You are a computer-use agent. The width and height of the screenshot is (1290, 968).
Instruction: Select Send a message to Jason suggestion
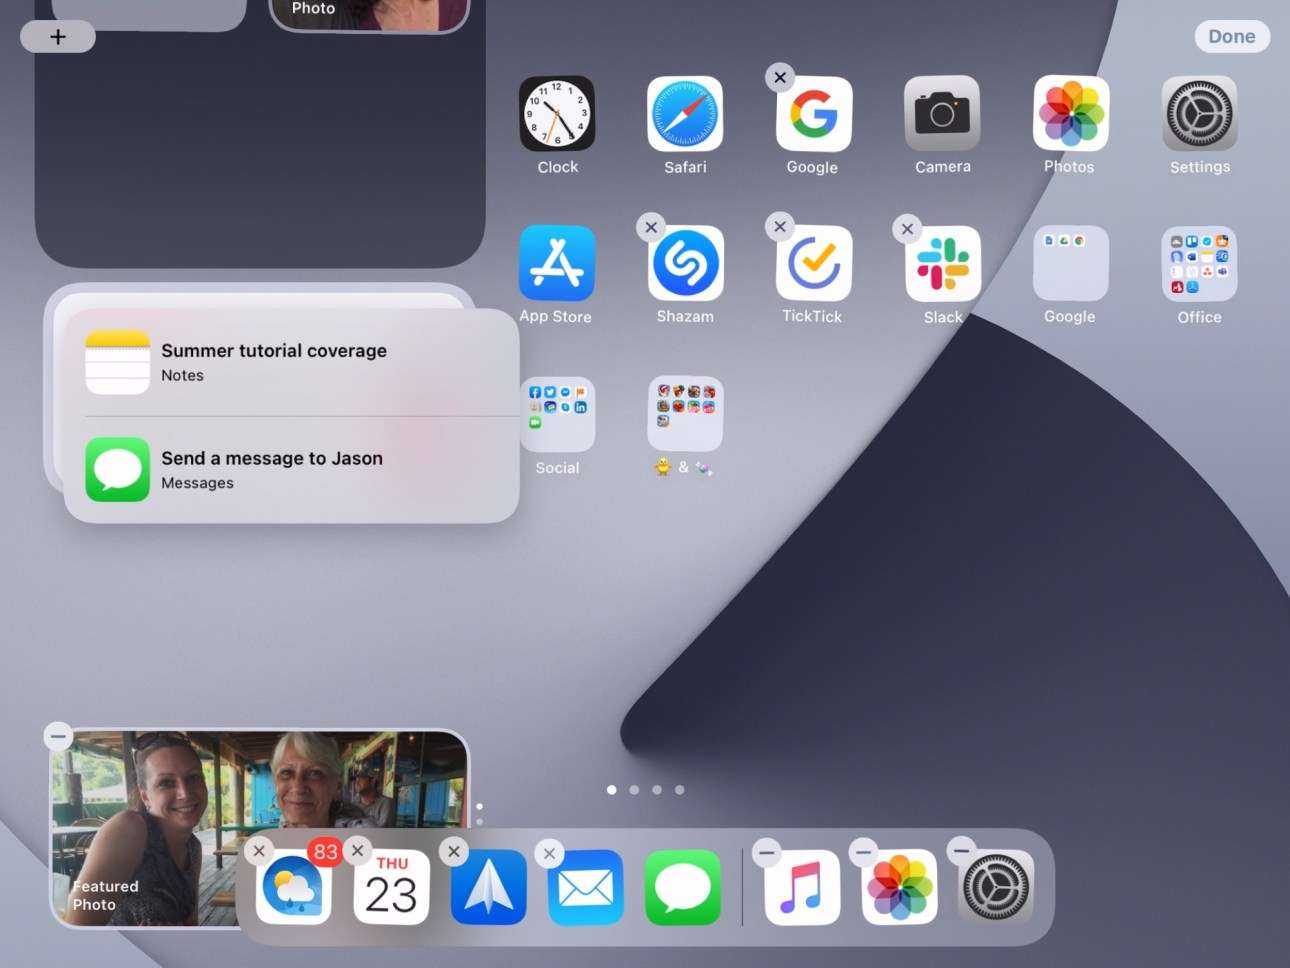pyautogui.click(x=290, y=469)
